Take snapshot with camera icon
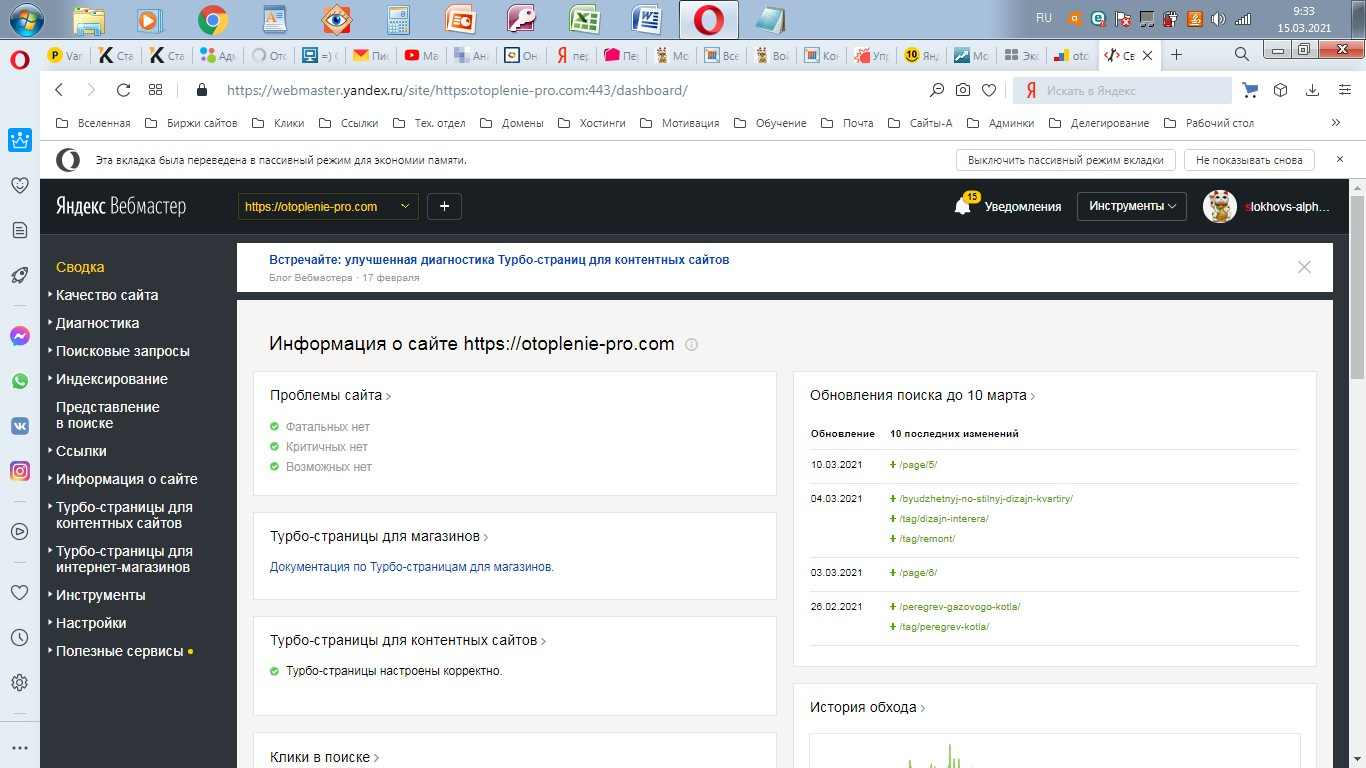 pos(962,90)
